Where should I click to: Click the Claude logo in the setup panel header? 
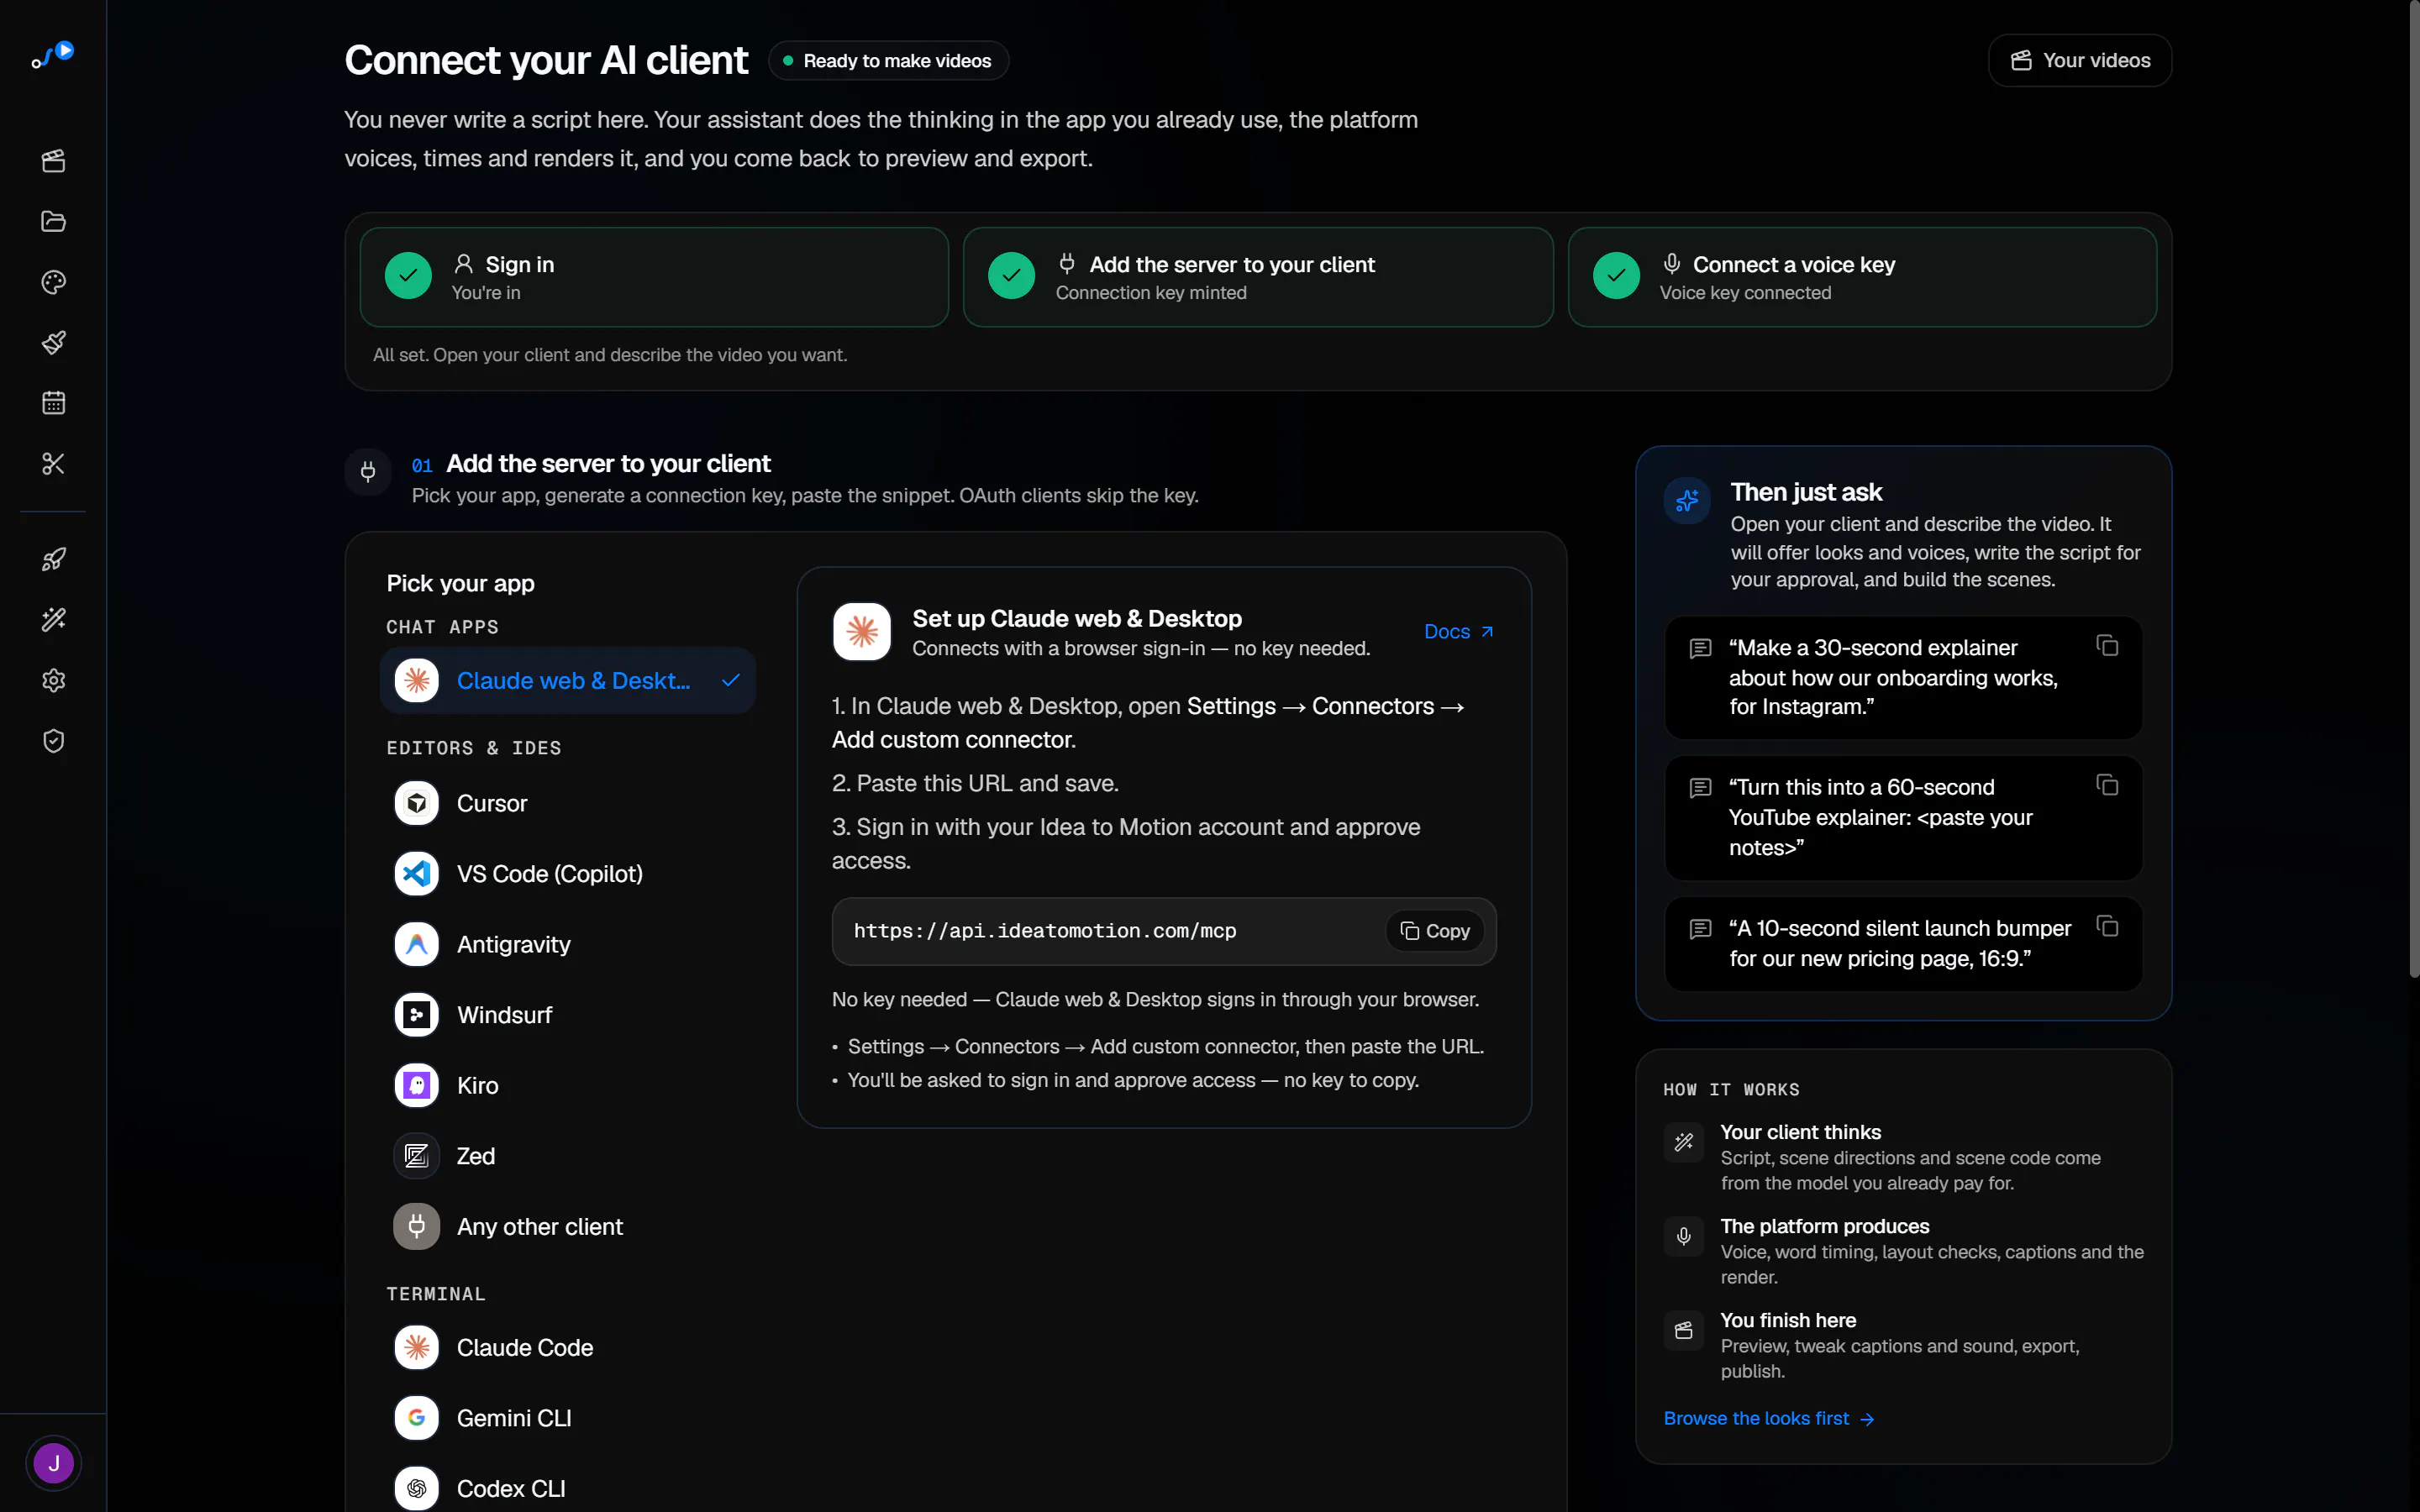pyautogui.click(x=862, y=631)
